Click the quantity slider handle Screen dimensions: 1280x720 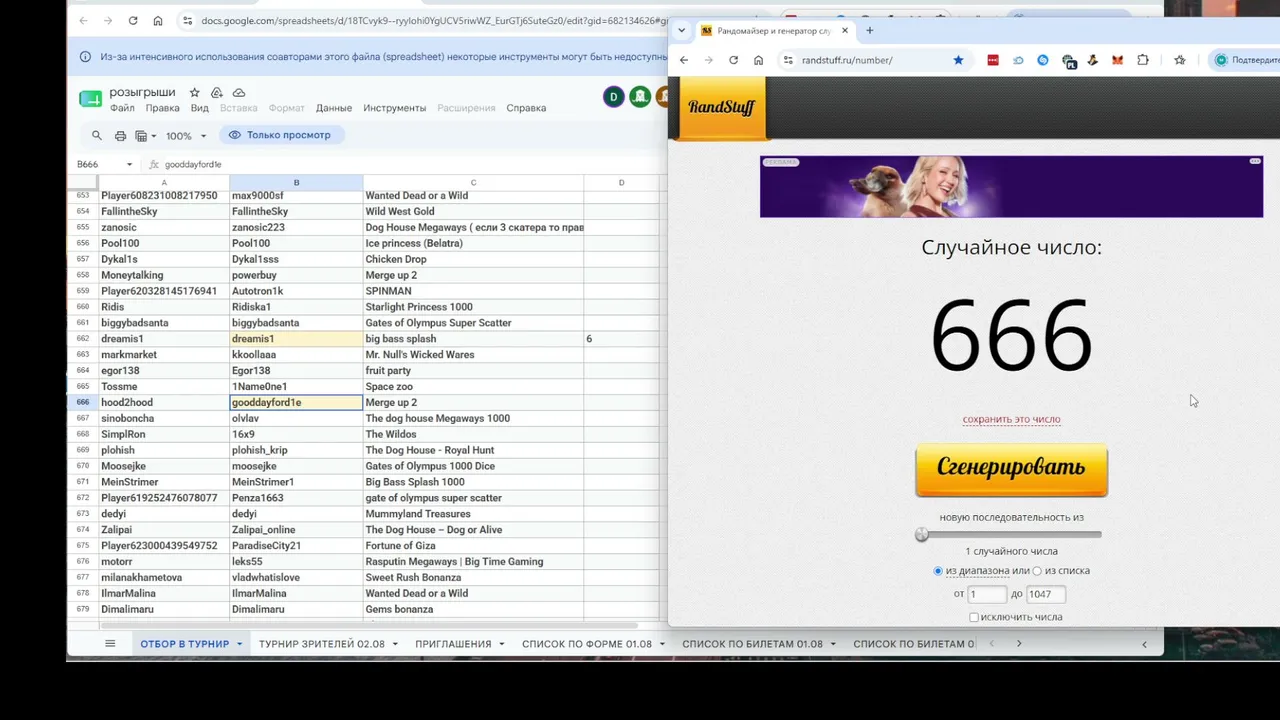pos(922,534)
